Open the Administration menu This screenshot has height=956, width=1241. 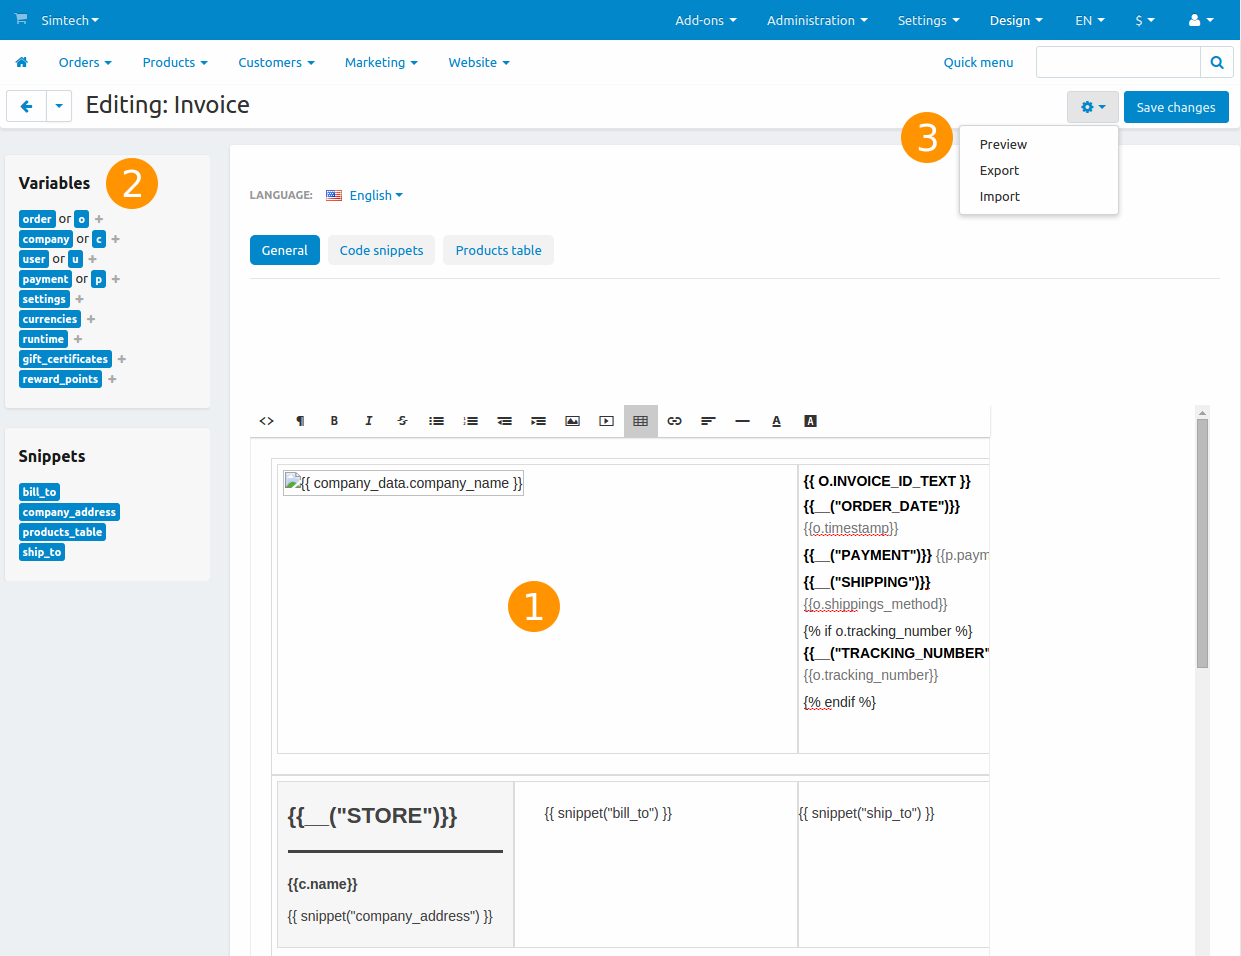(x=817, y=20)
